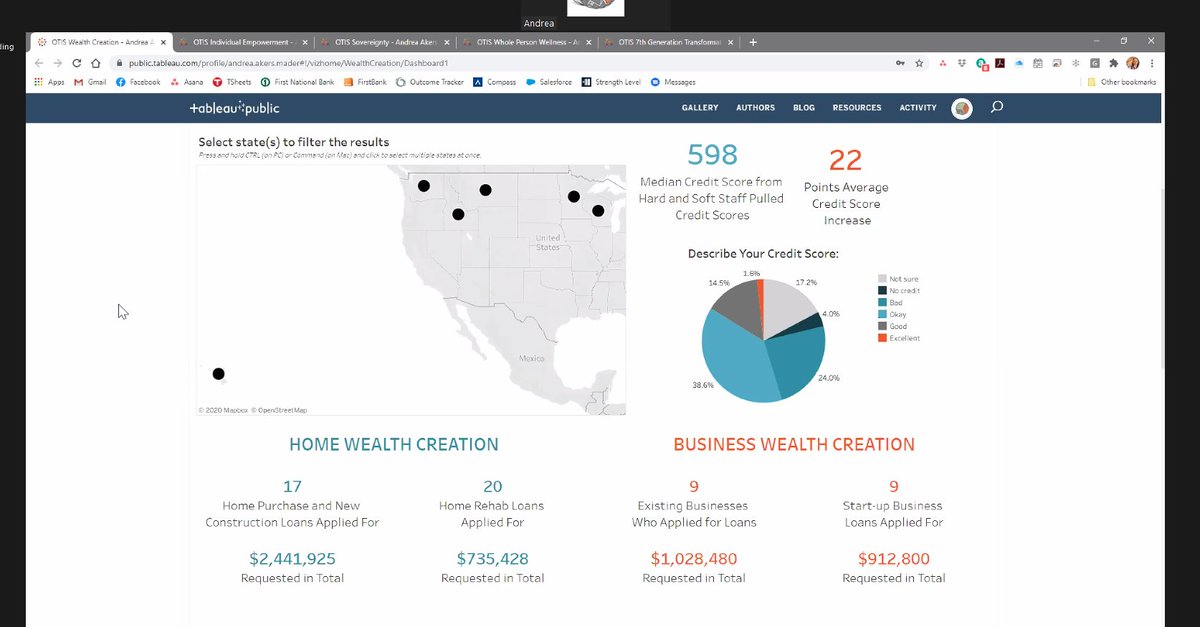This screenshot has width=1200, height=627.
Task: Open the First National Bank bookmark
Action: click(x=297, y=82)
